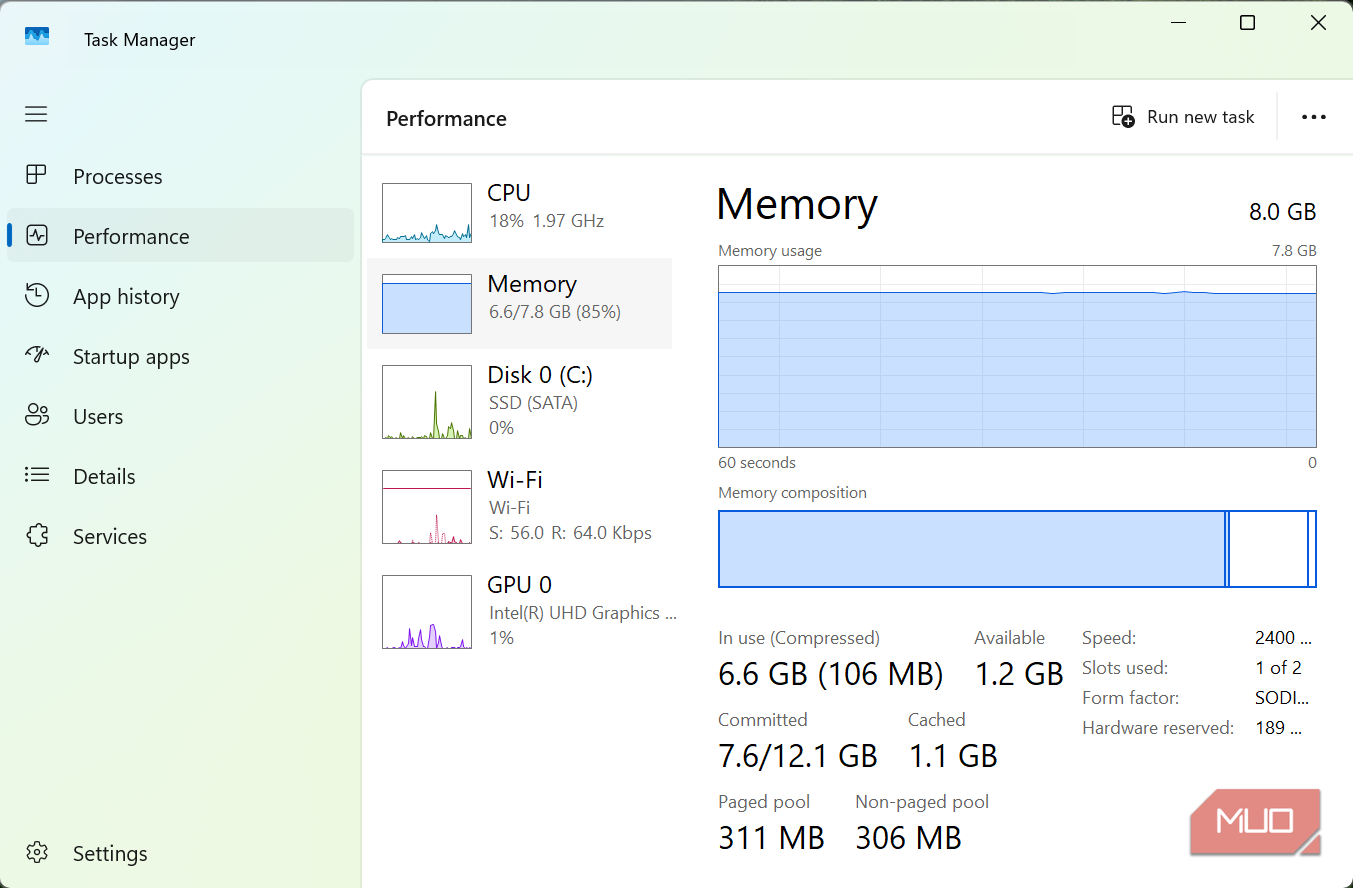Open the Users page label

click(98, 417)
